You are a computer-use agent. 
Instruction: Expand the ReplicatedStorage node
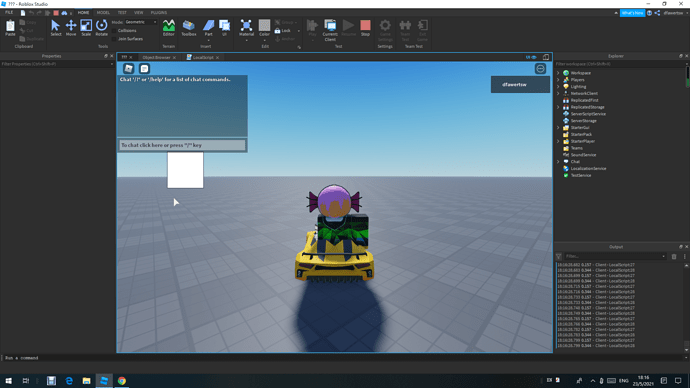click(558, 107)
